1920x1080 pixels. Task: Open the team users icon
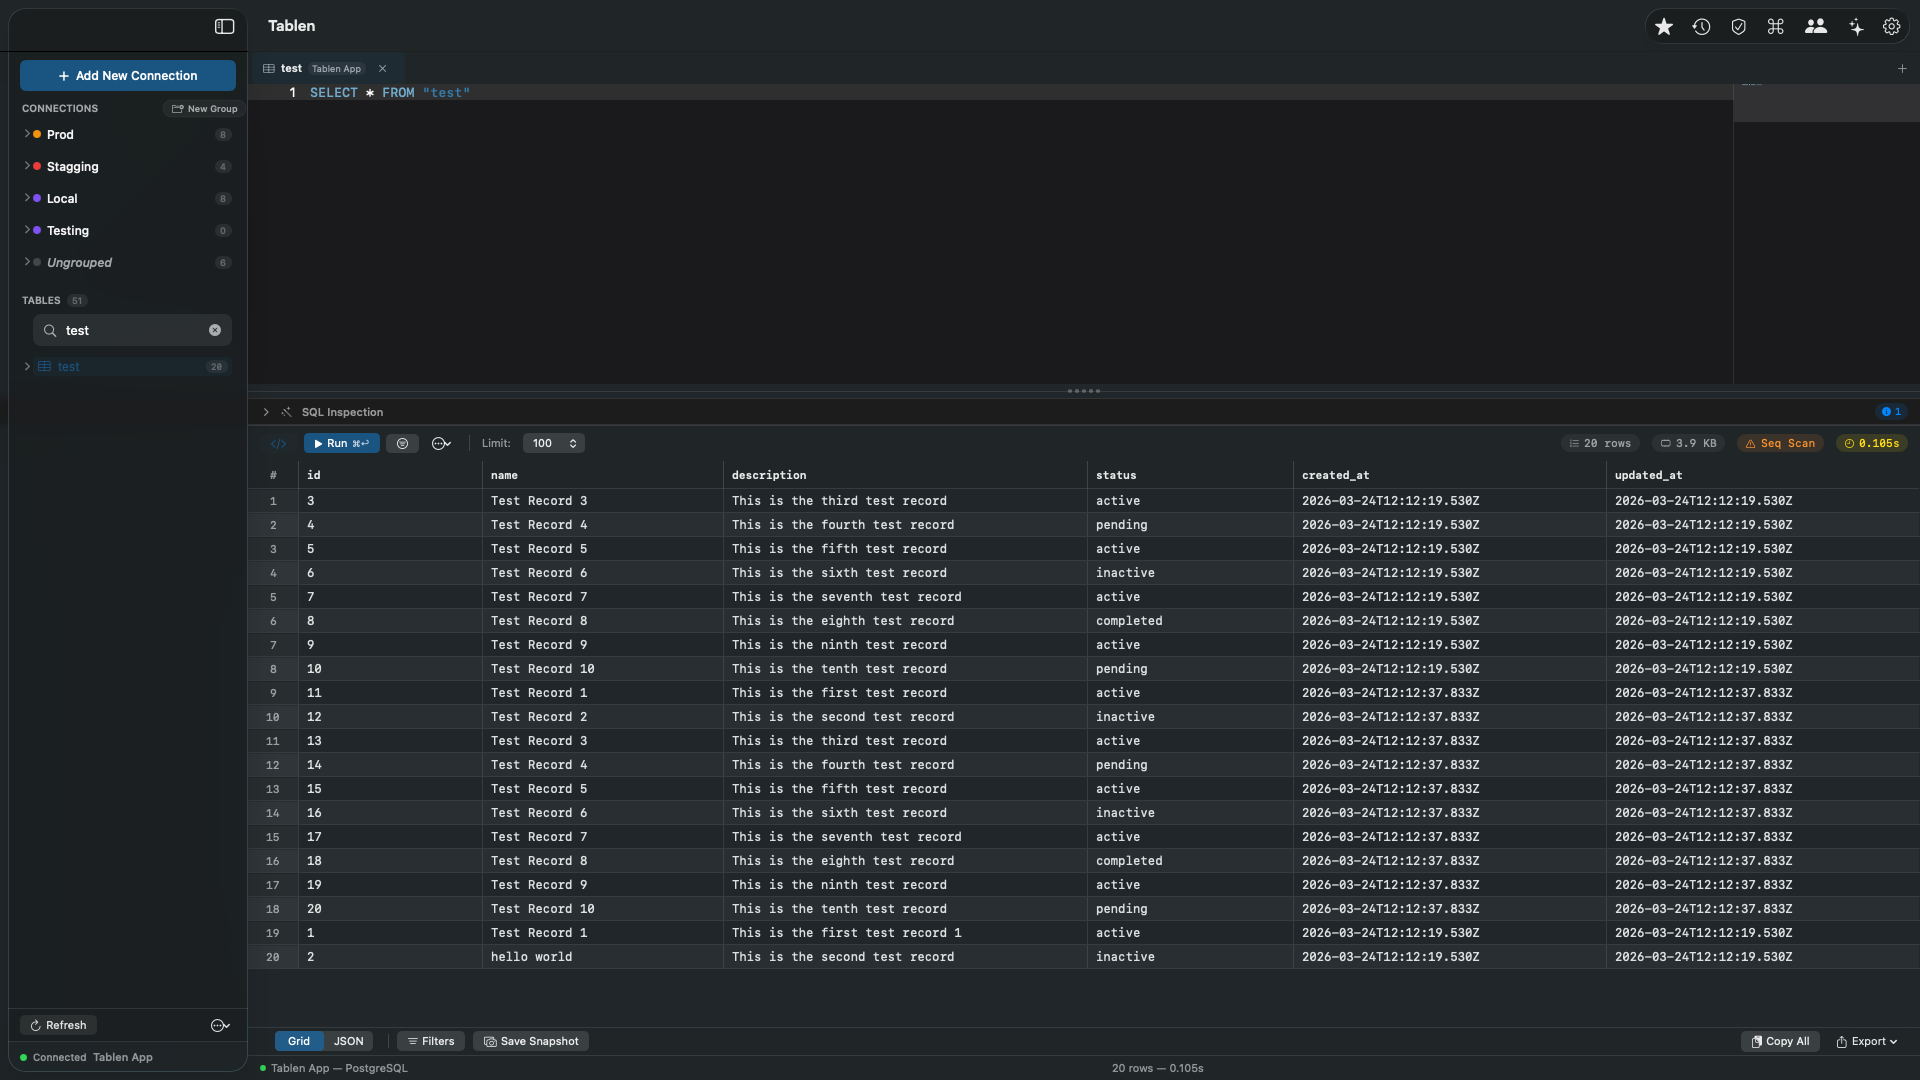(1816, 27)
